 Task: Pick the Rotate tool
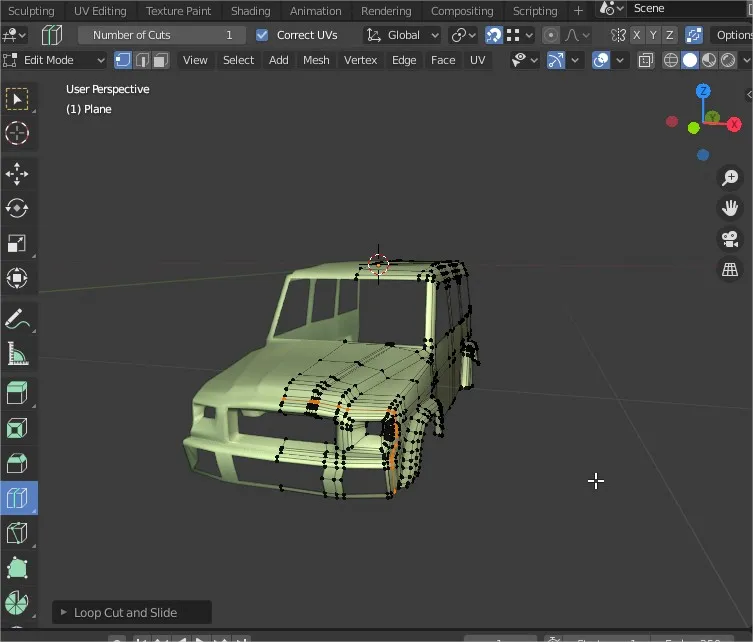[x=17, y=208]
